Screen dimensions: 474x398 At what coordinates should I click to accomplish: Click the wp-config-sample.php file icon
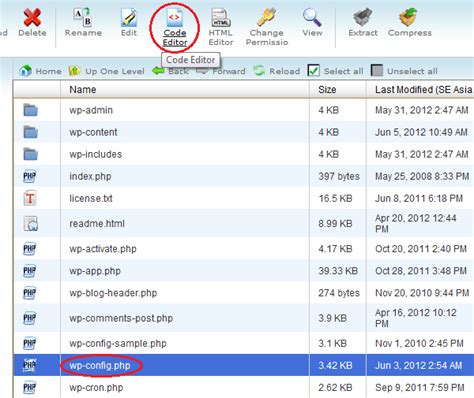pos(30,343)
